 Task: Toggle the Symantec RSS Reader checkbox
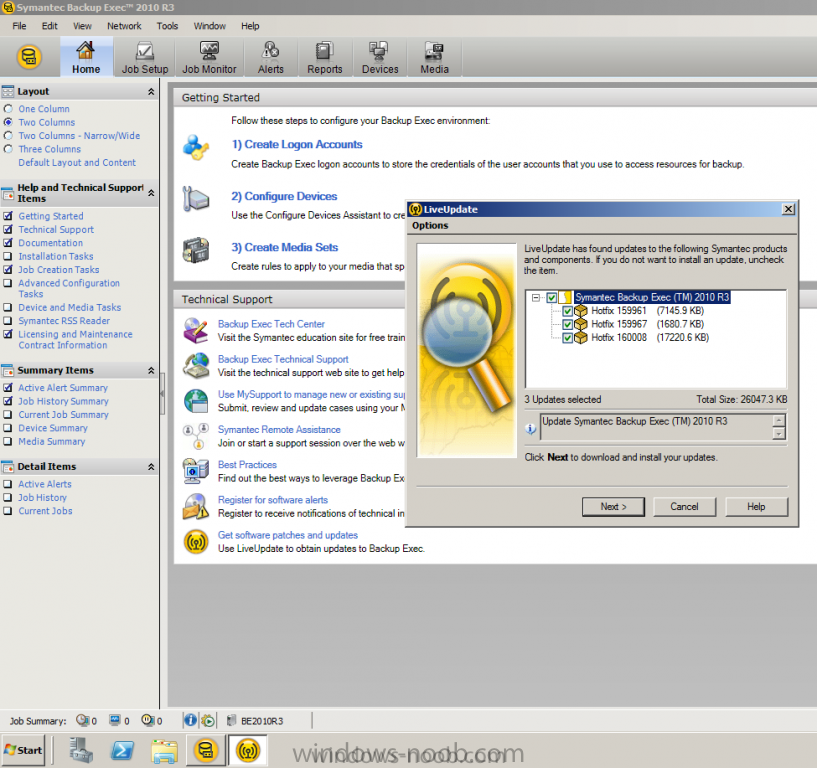(x=8, y=321)
